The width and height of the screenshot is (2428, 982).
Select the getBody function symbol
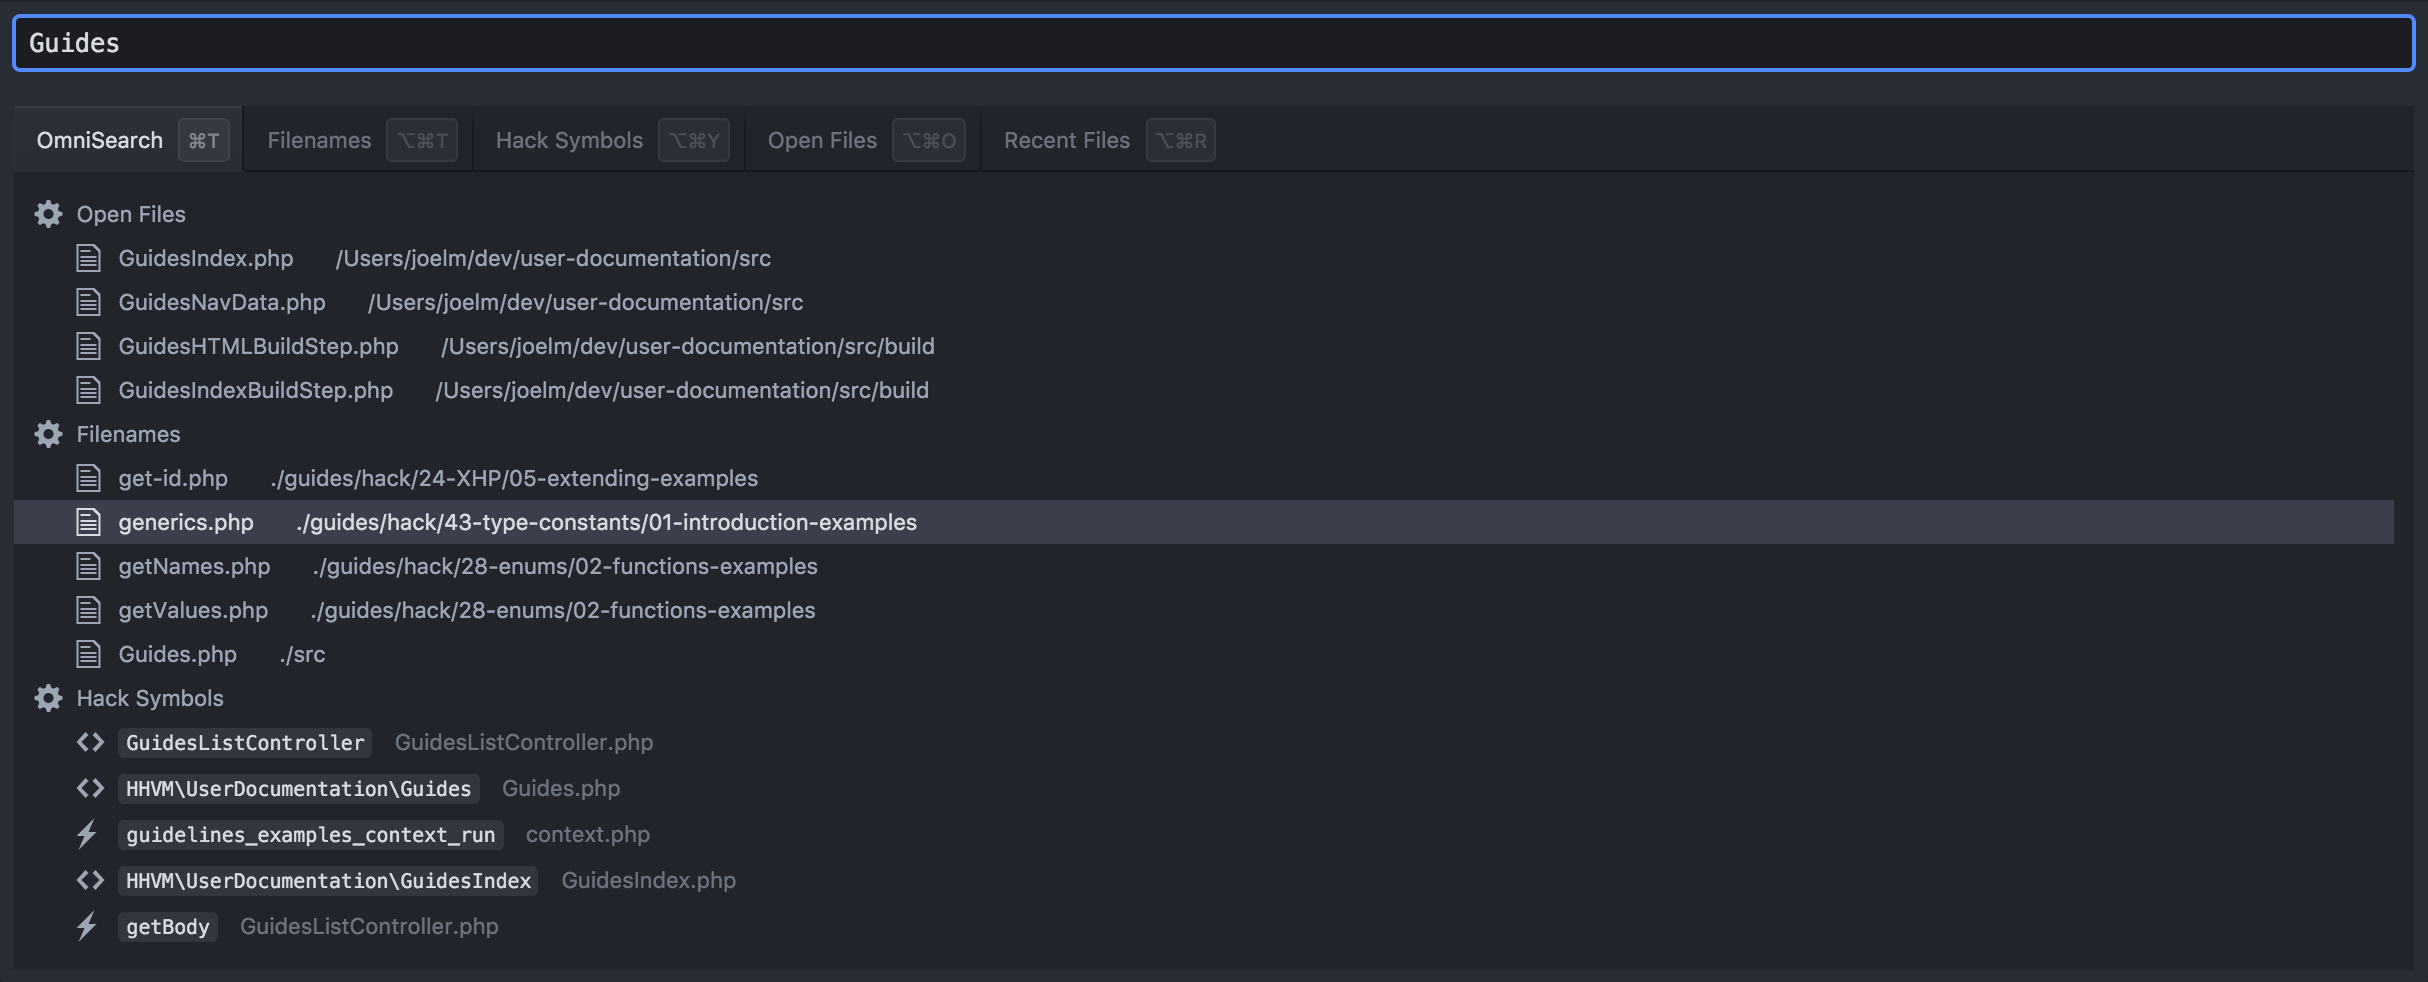coord(168,926)
